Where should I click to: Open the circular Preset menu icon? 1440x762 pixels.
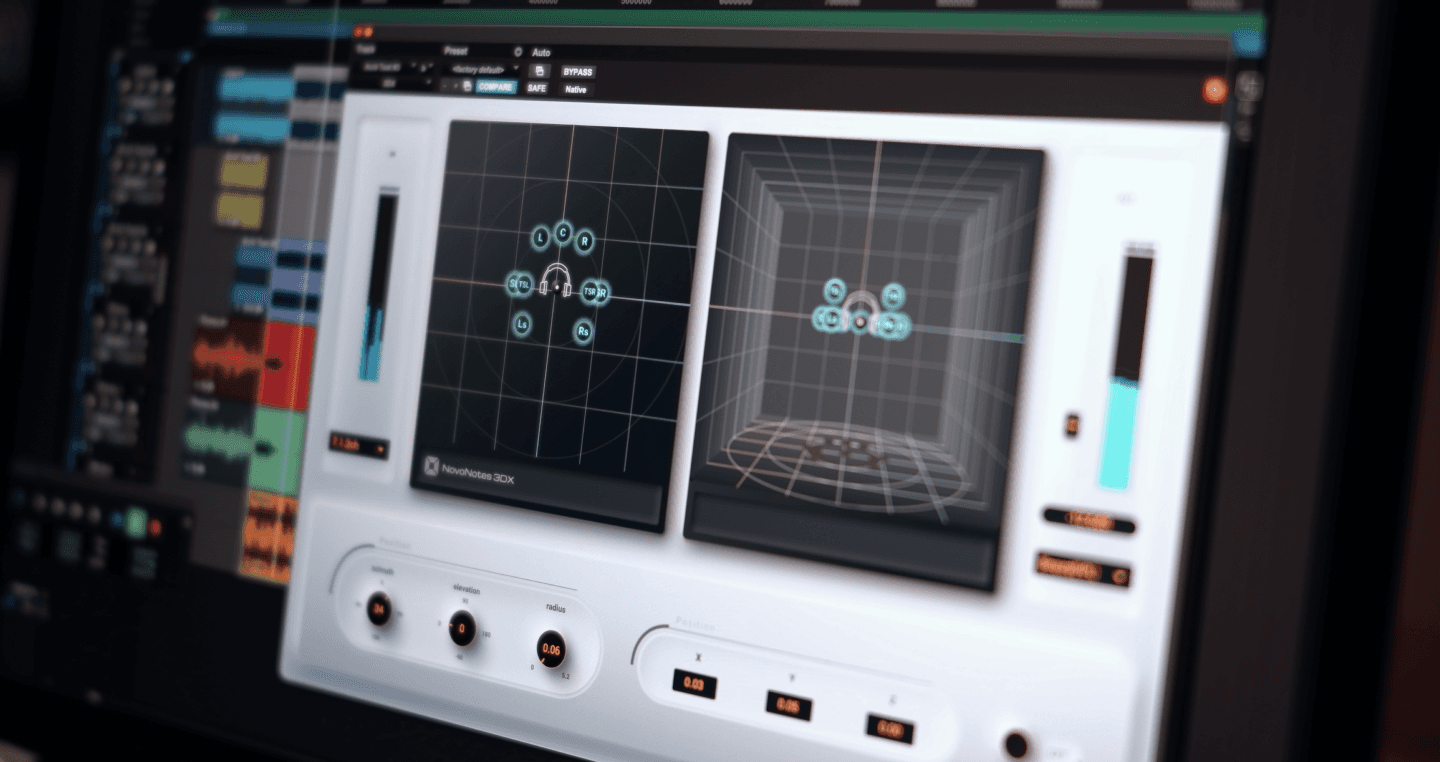tap(517, 51)
